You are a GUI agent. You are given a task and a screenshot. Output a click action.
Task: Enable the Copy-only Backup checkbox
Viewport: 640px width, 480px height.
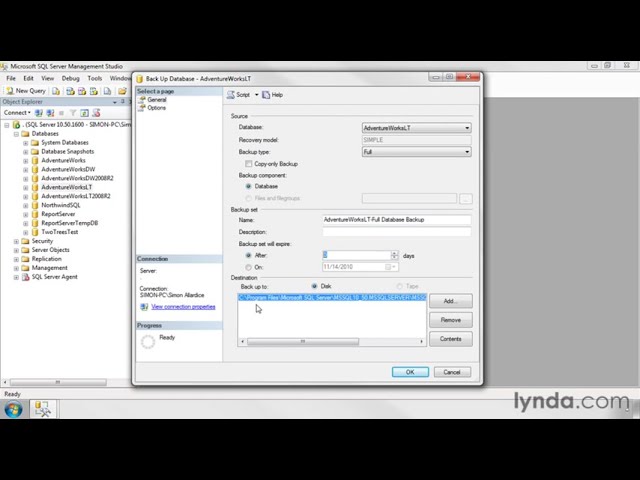[x=249, y=164]
